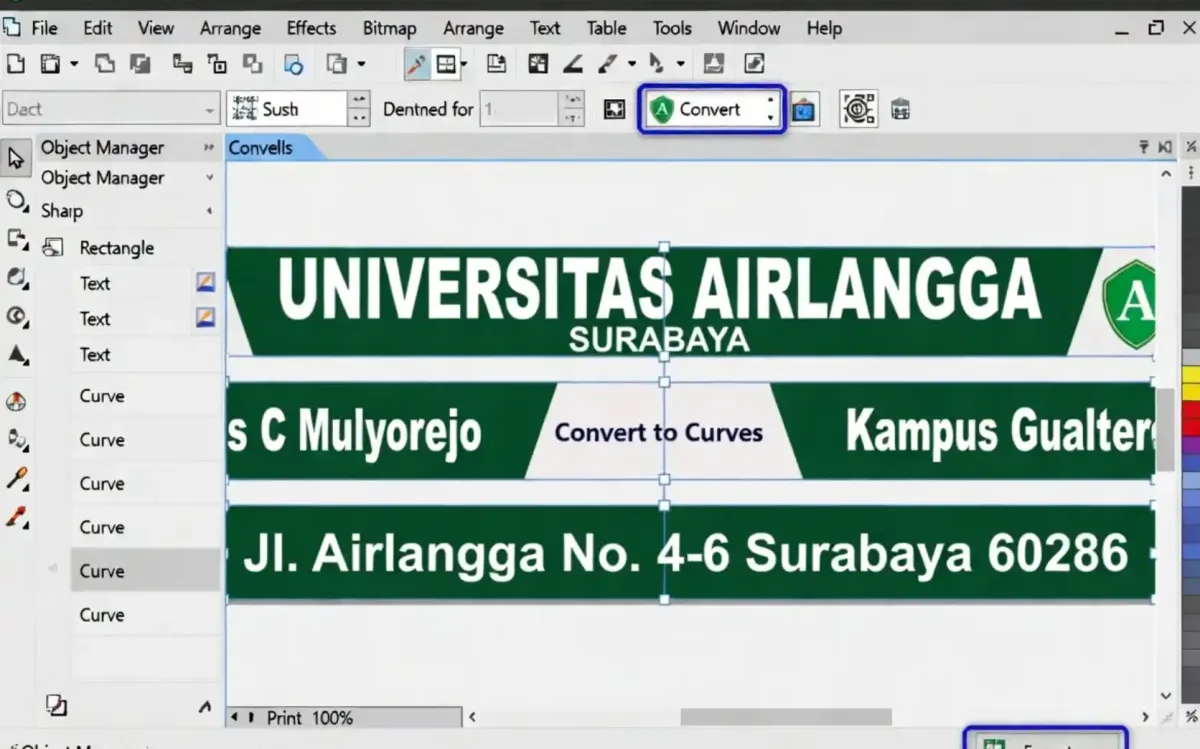Click the Rectangle layer icon in Object Manager
The height and width of the screenshot is (749, 1200).
(x=53, y=248)
